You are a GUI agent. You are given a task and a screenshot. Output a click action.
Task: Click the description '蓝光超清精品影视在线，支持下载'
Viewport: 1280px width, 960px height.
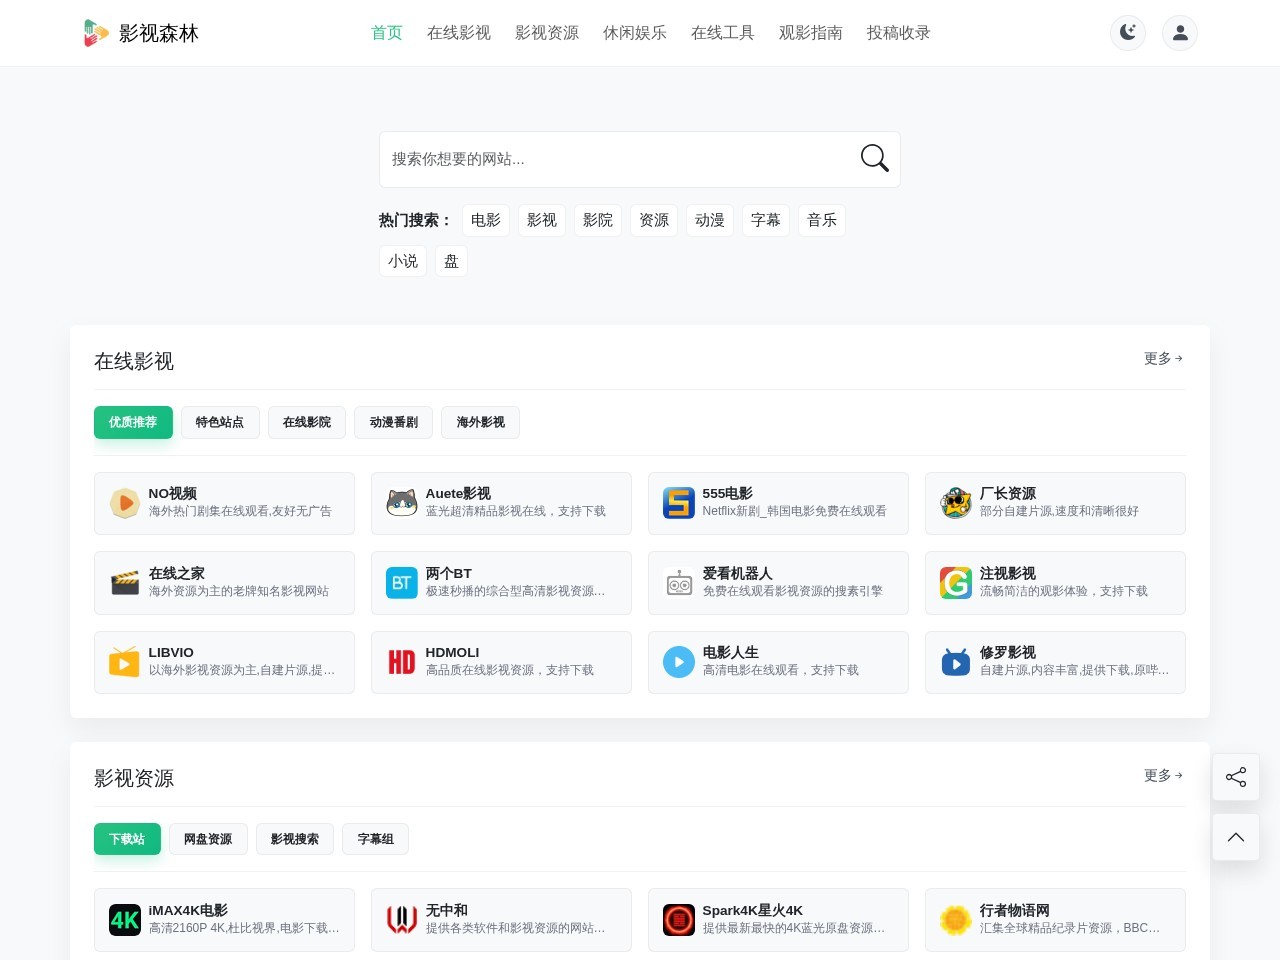tap(516, 511)
